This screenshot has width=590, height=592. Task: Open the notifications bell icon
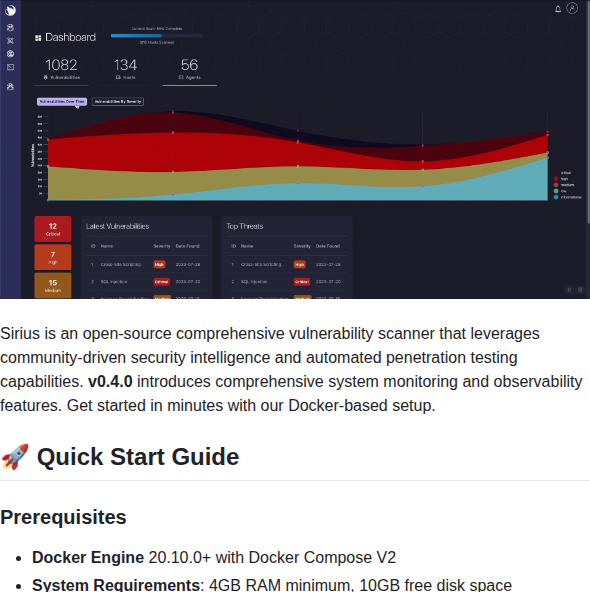pyautogui.click(x=558, y=9)
